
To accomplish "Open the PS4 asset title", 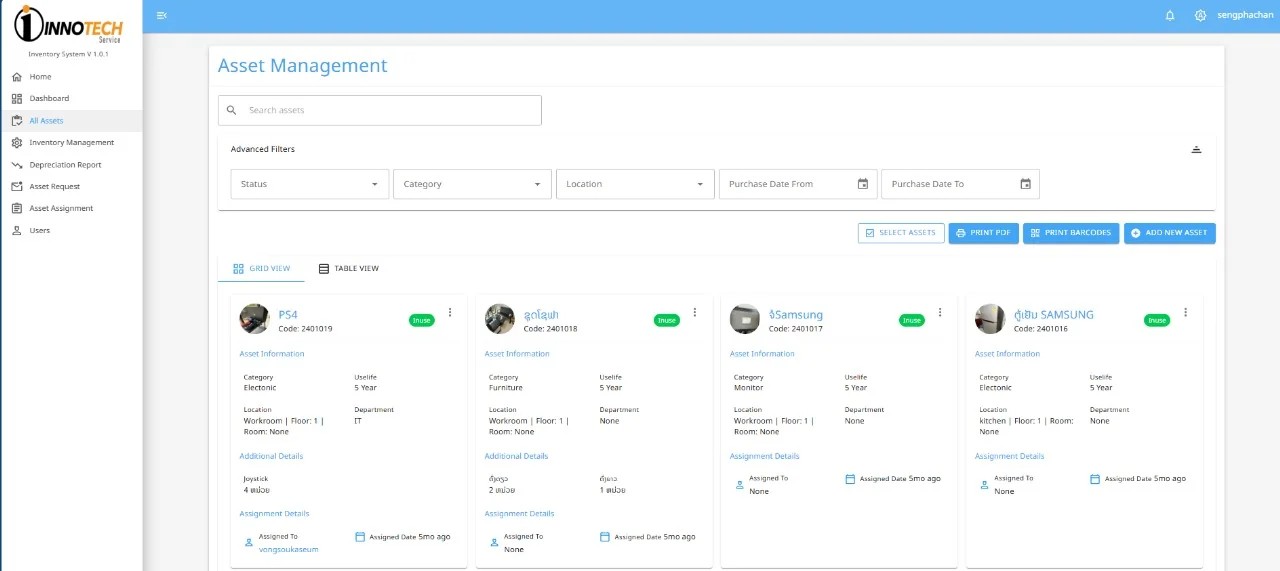I will [288, 314].
